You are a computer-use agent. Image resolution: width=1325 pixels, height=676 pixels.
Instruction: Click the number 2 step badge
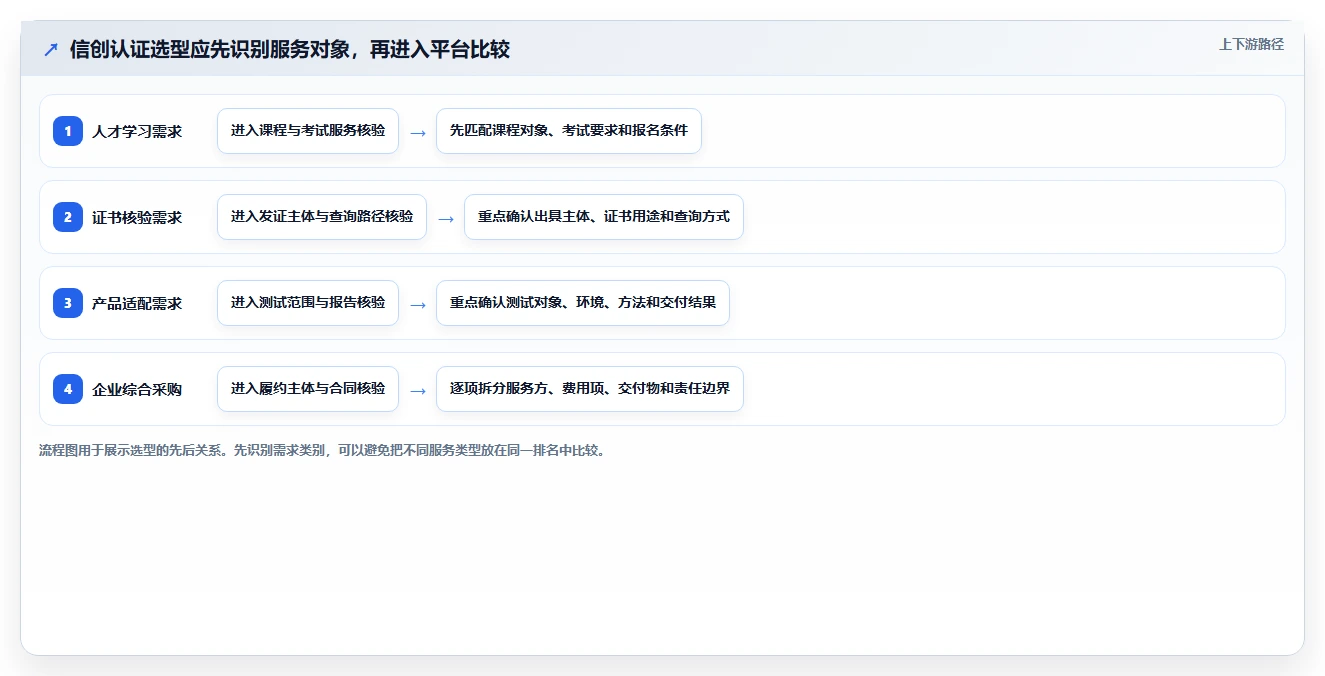68,217
